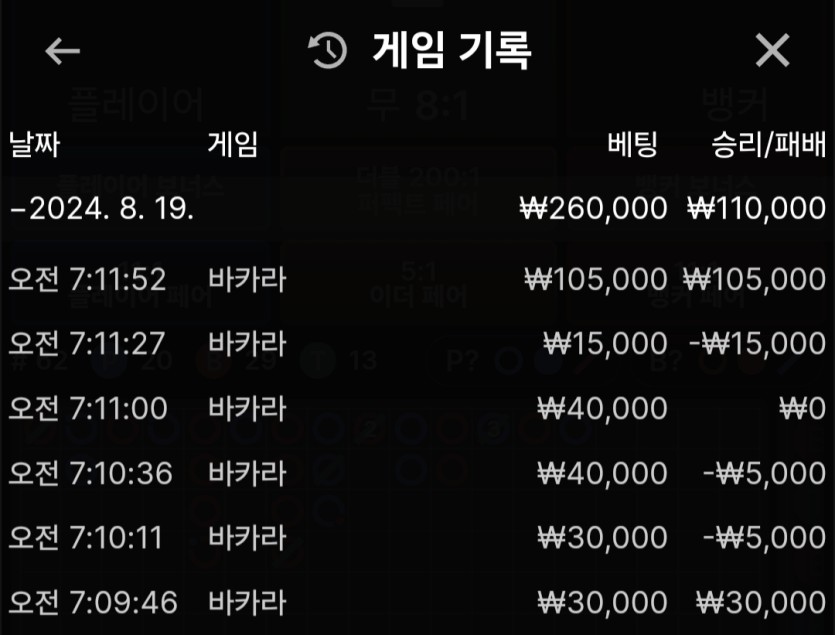Viewport: 835px width, 635px height.
Task: Select the 오전 7:10:36 game row
Action: 418,474
